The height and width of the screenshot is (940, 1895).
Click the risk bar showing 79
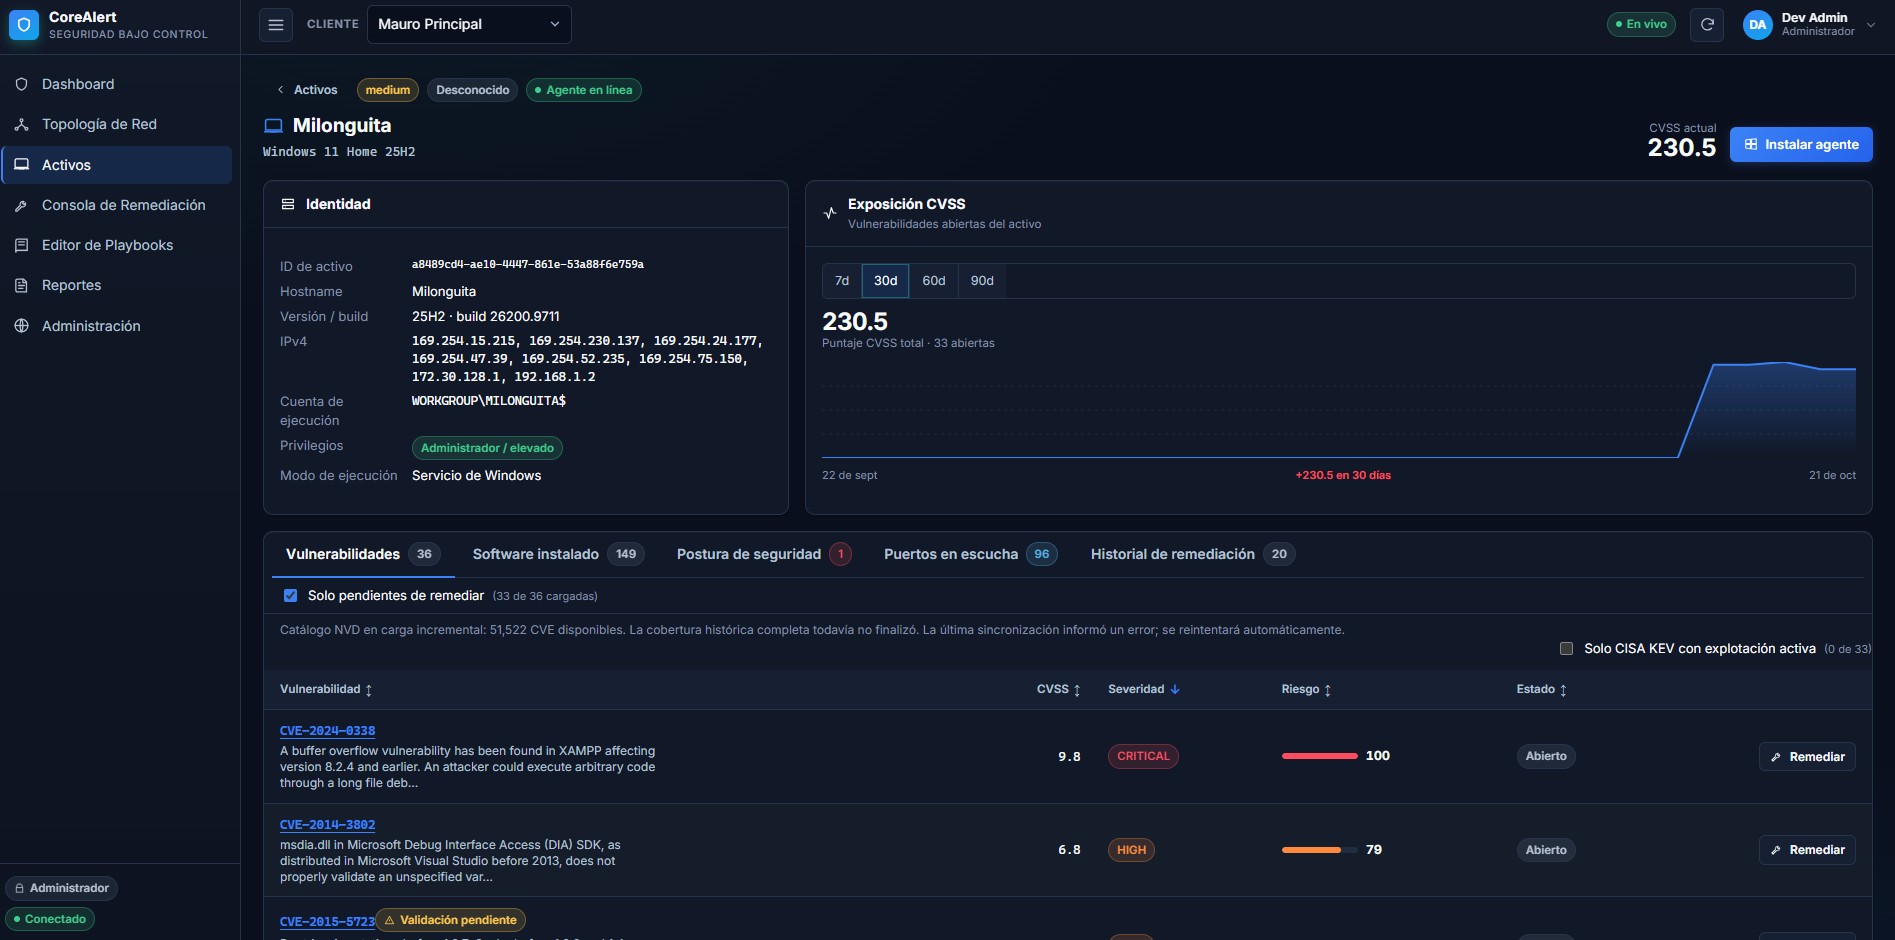click(1319, 850)
